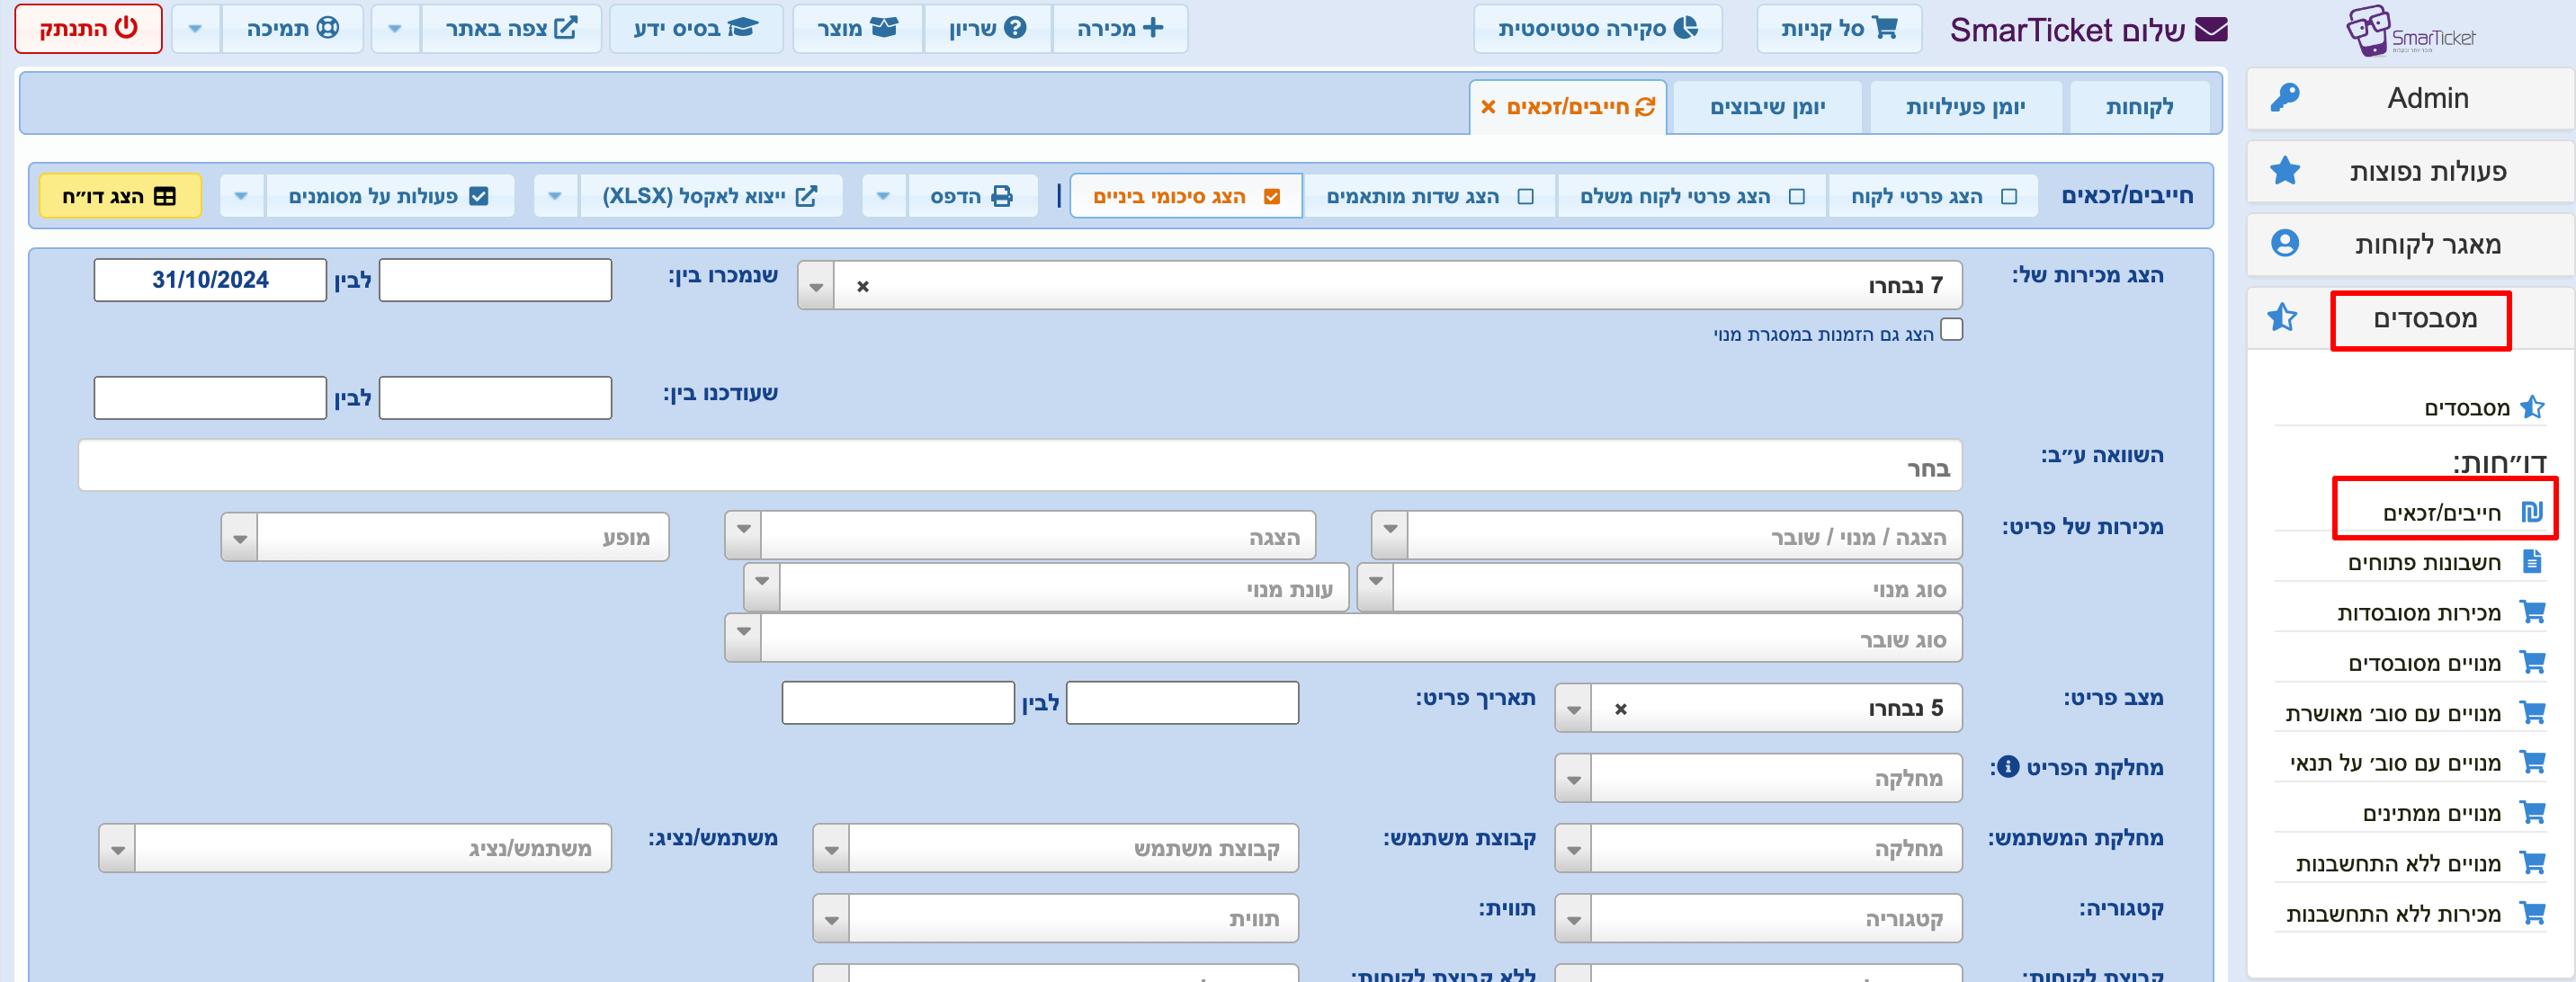
Task: Click the shekel icon beside חייבים/זכאים report
Action: coord(2532,513)
